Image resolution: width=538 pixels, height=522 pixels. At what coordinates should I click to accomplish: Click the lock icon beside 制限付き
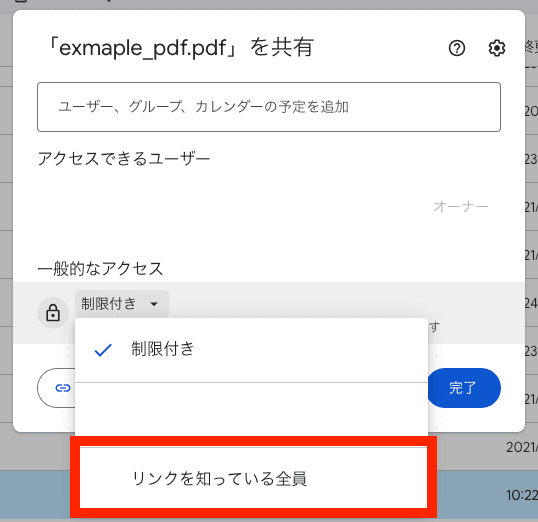[53, 313]
